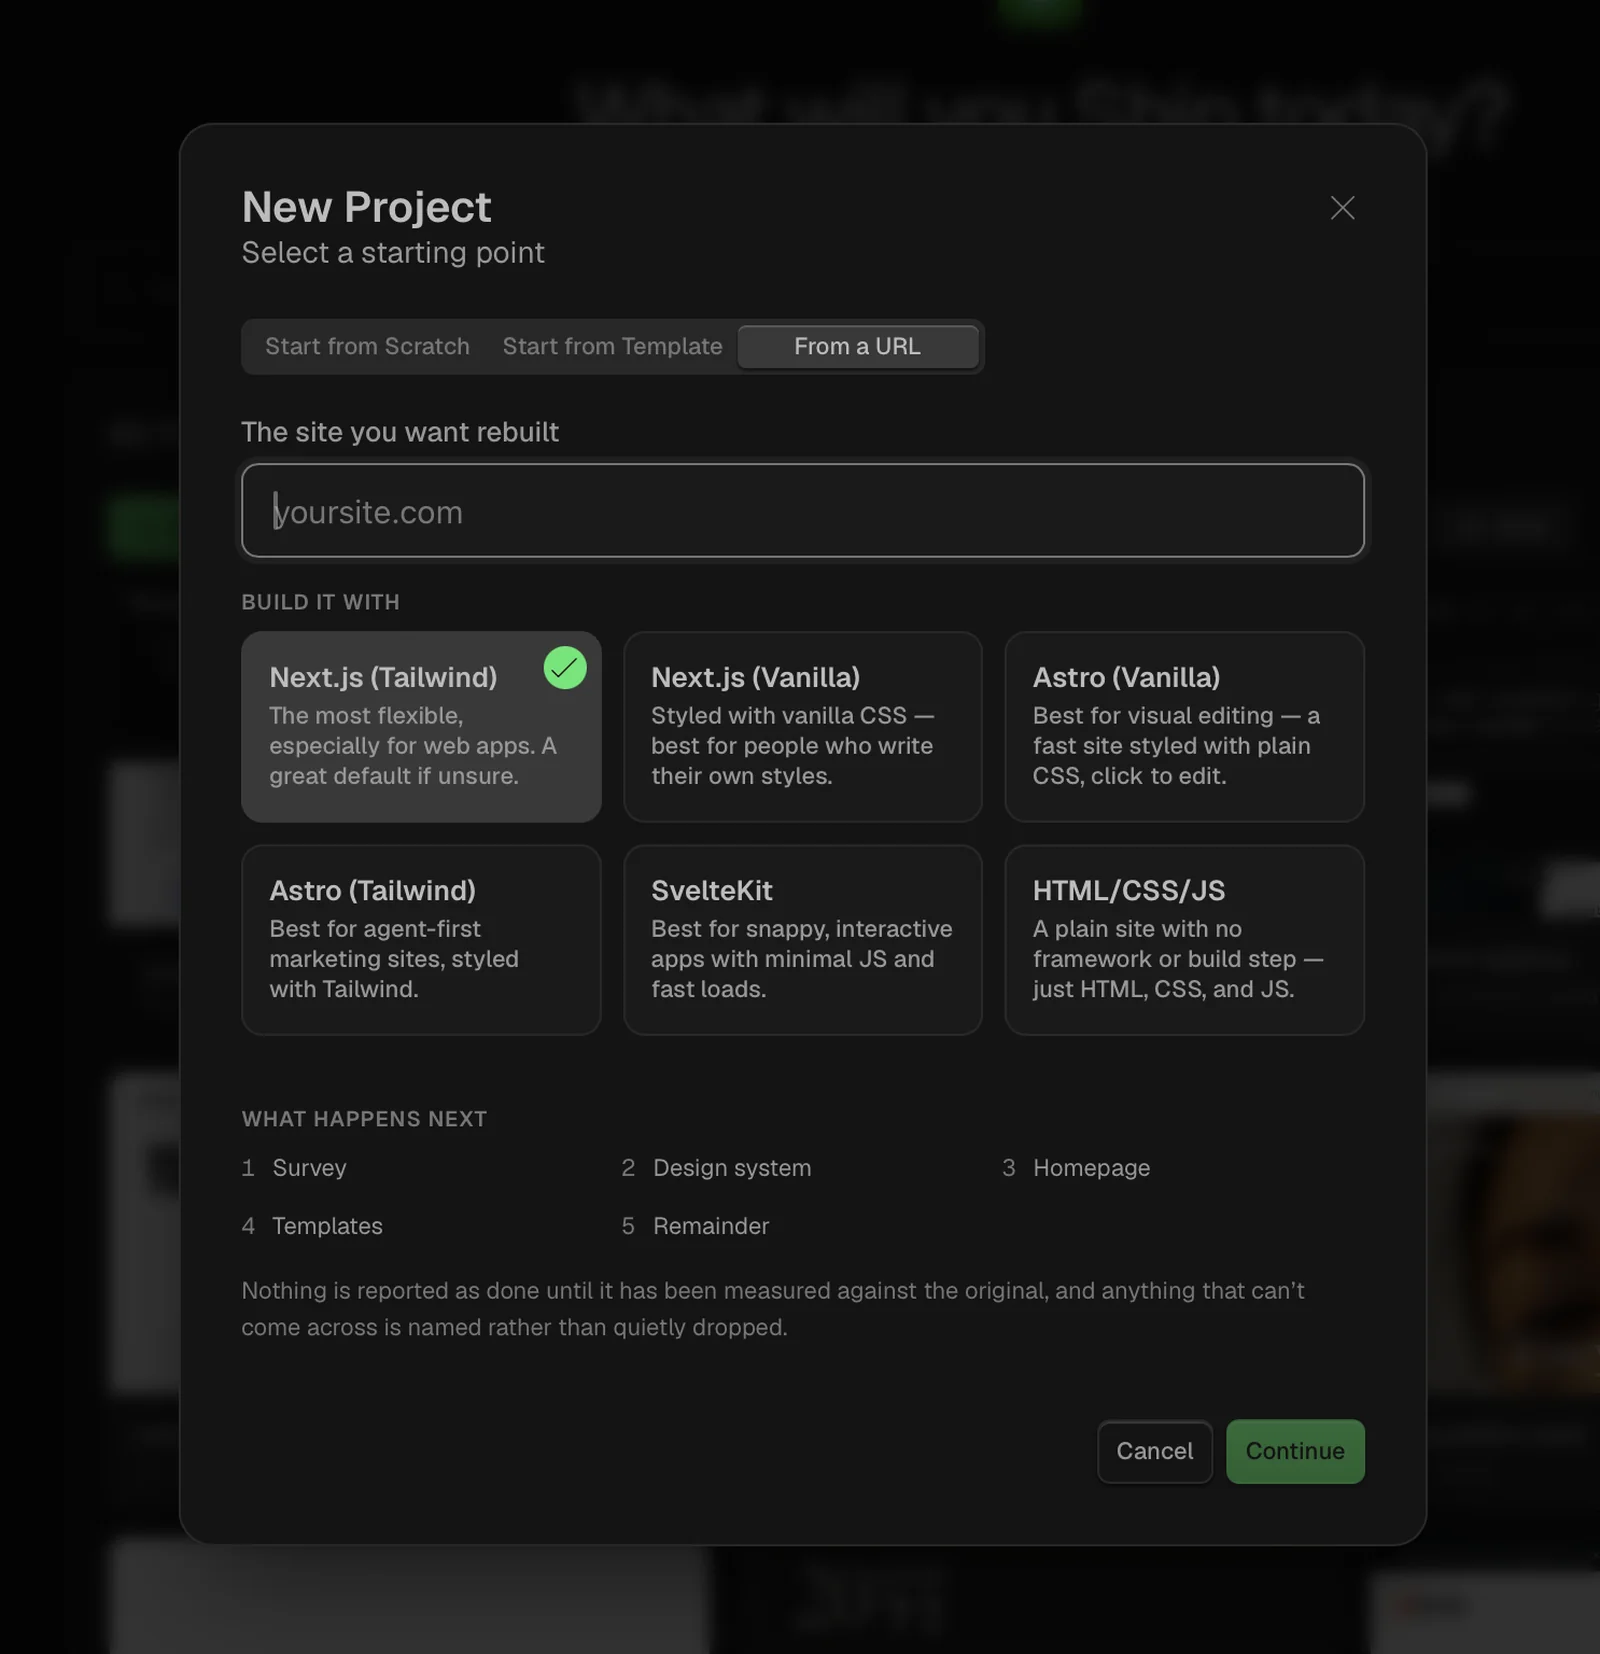Pick the Astro (Vanilla) framework card
1600x1654 pixels.
point(1184,726)
